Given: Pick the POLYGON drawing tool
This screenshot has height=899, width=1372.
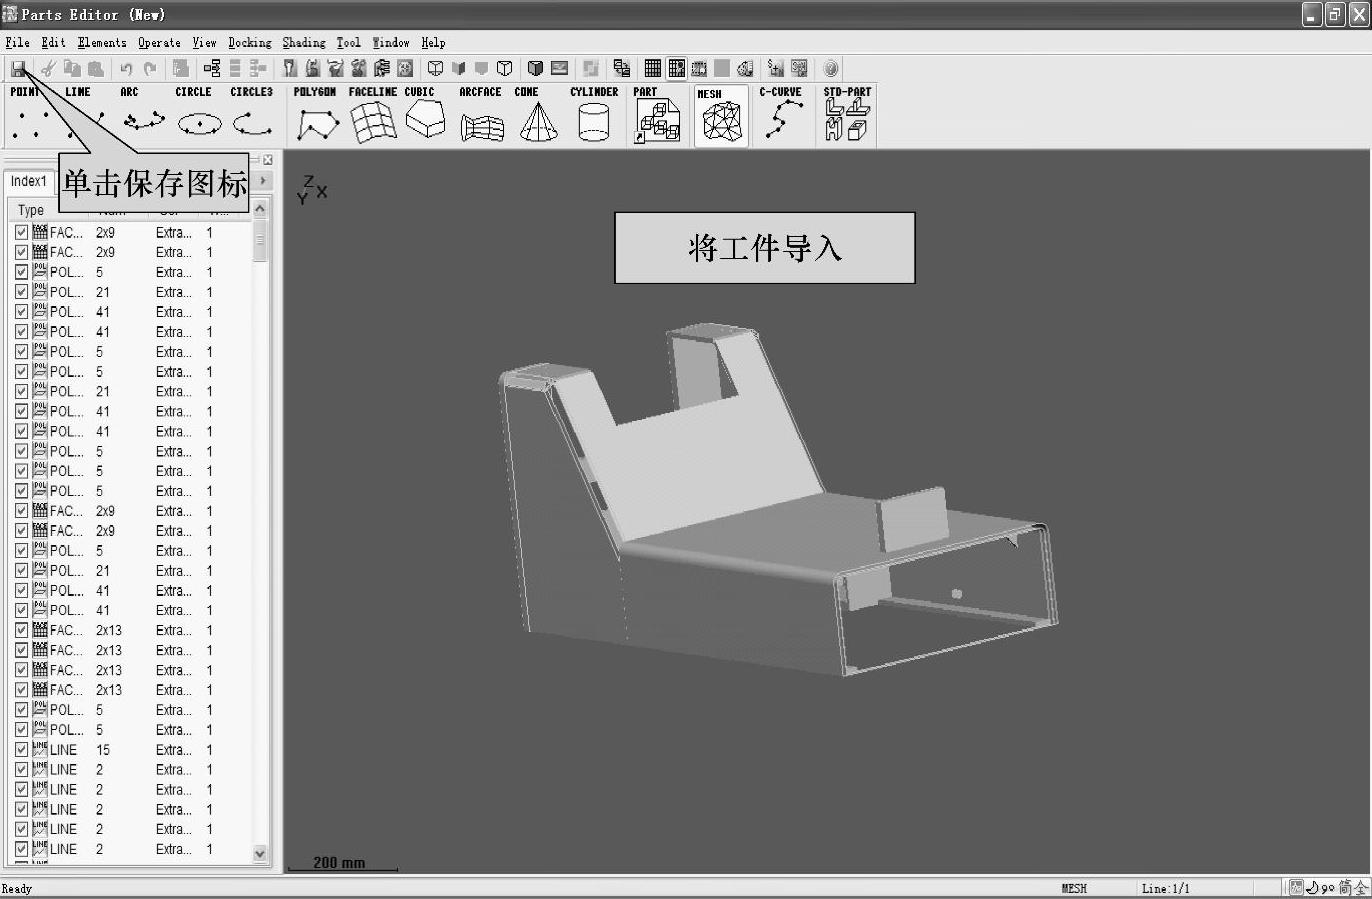Looking at the screenshot, I should [x=316, y=117].
